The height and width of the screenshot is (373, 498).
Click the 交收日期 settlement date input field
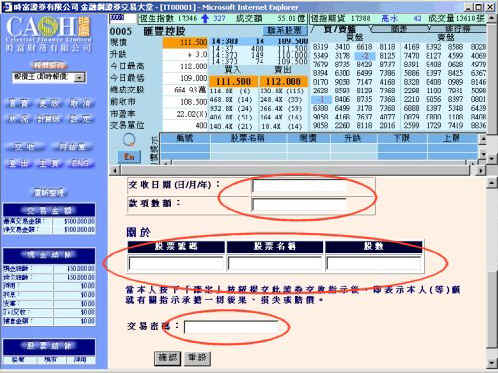[299, 186]
